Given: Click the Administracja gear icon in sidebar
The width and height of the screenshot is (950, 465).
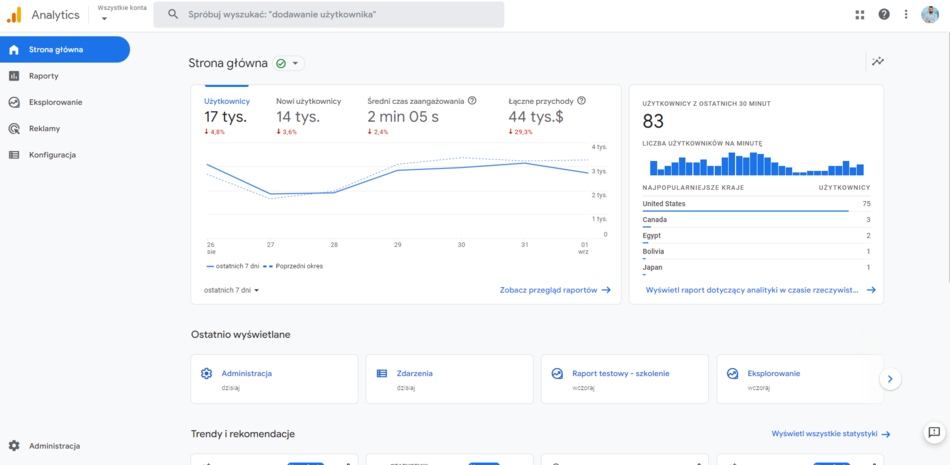Looking at the screenshot, I should tap(14, 446).
